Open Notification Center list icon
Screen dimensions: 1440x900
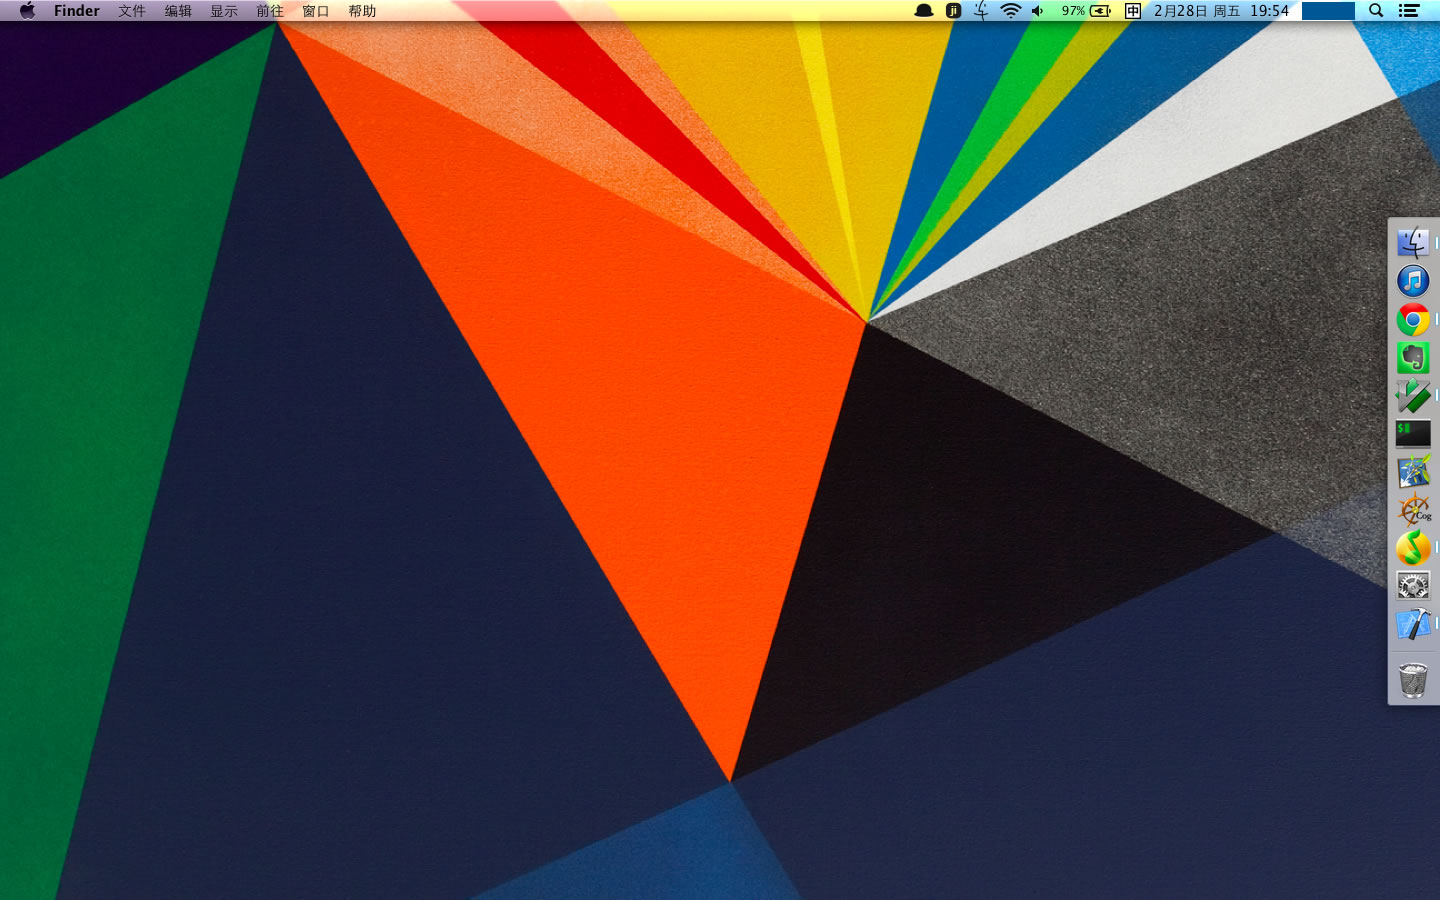click(1409, 11)
